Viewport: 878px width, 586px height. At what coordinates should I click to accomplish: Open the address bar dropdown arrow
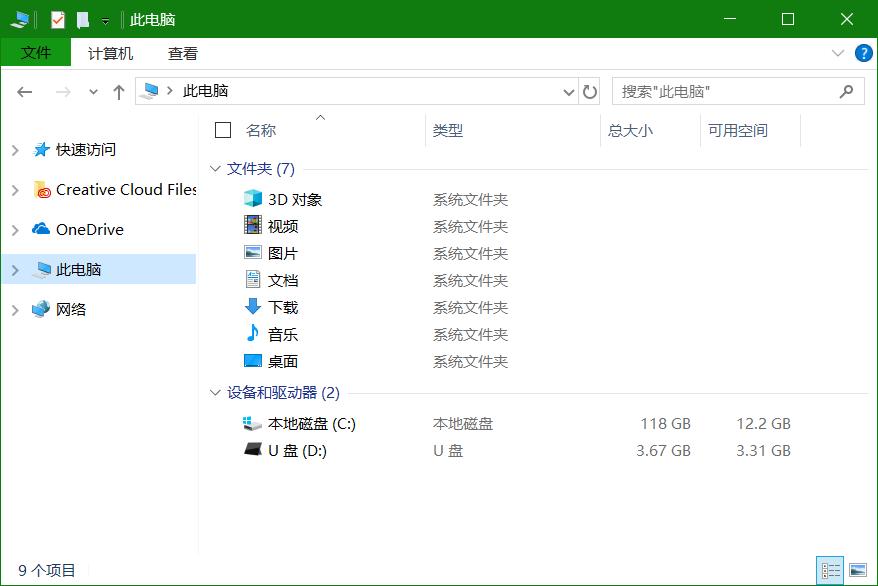pos(568,91)
